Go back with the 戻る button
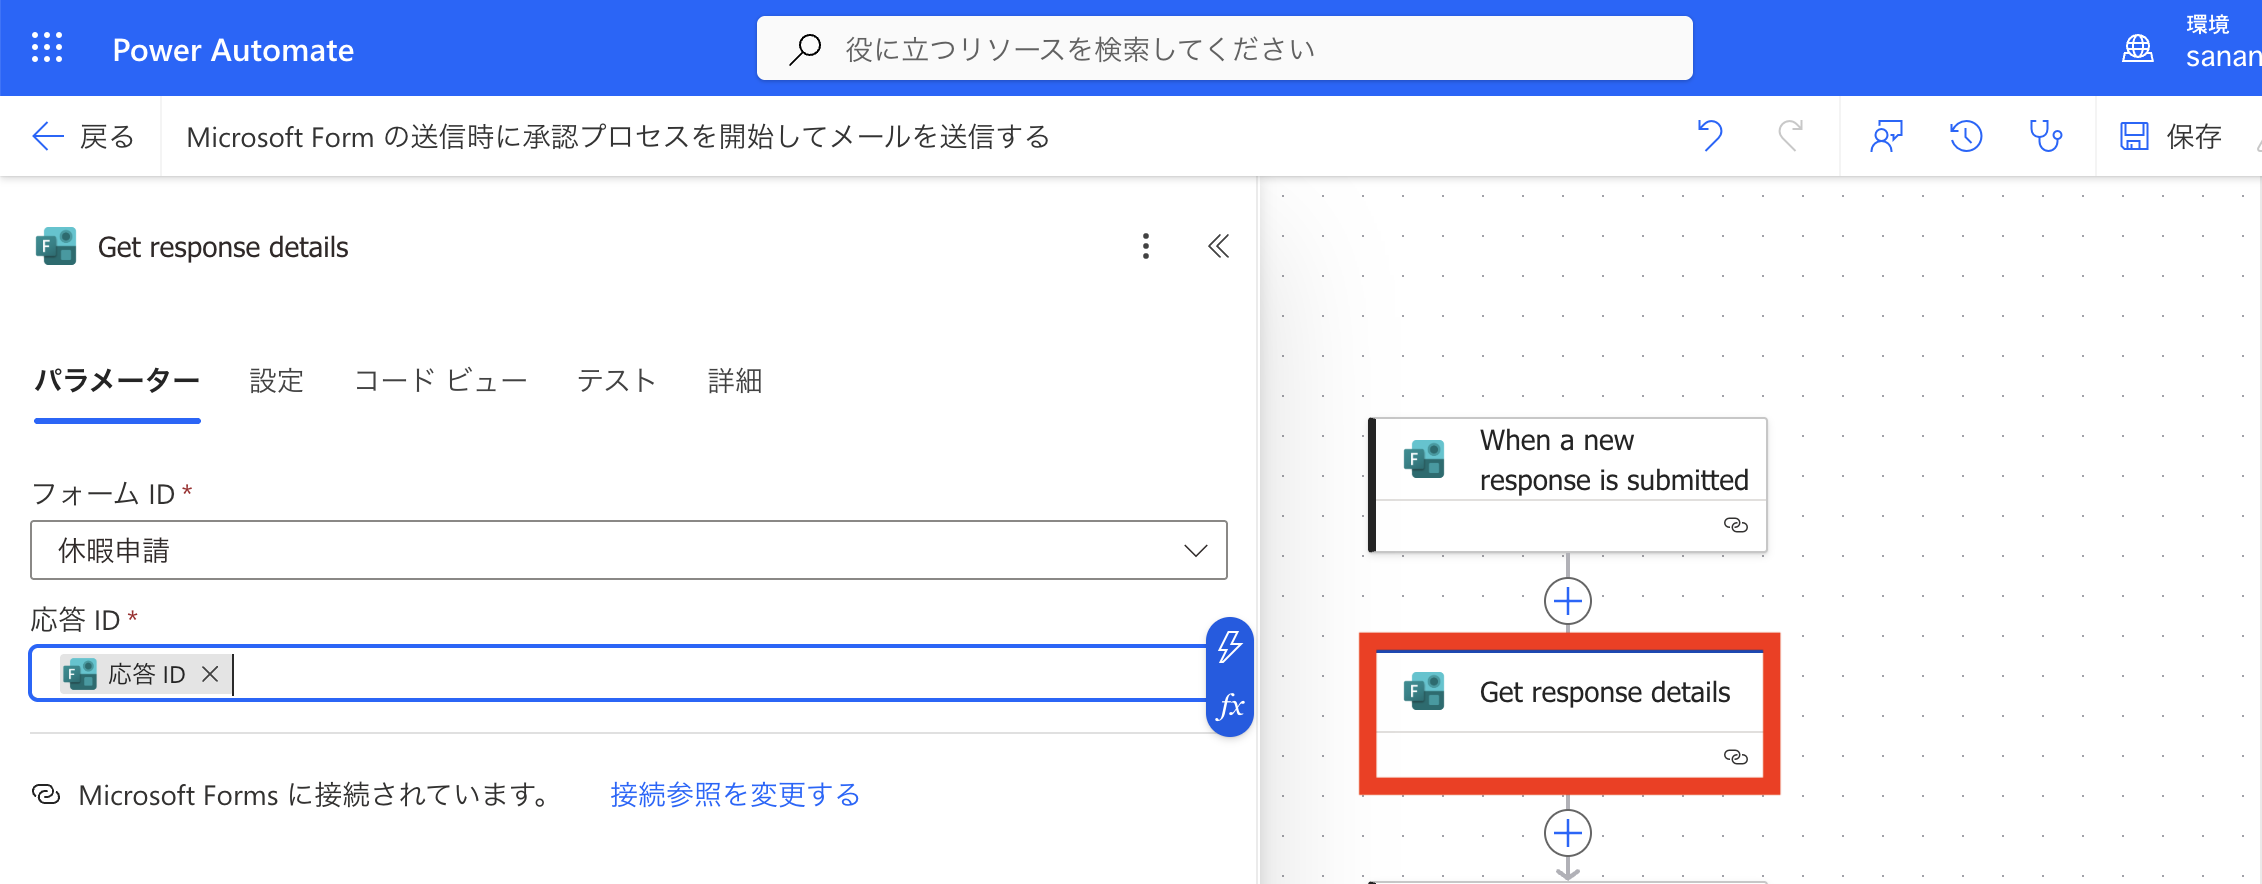This screenshot has height=884, width=2262. coord(83,136)
